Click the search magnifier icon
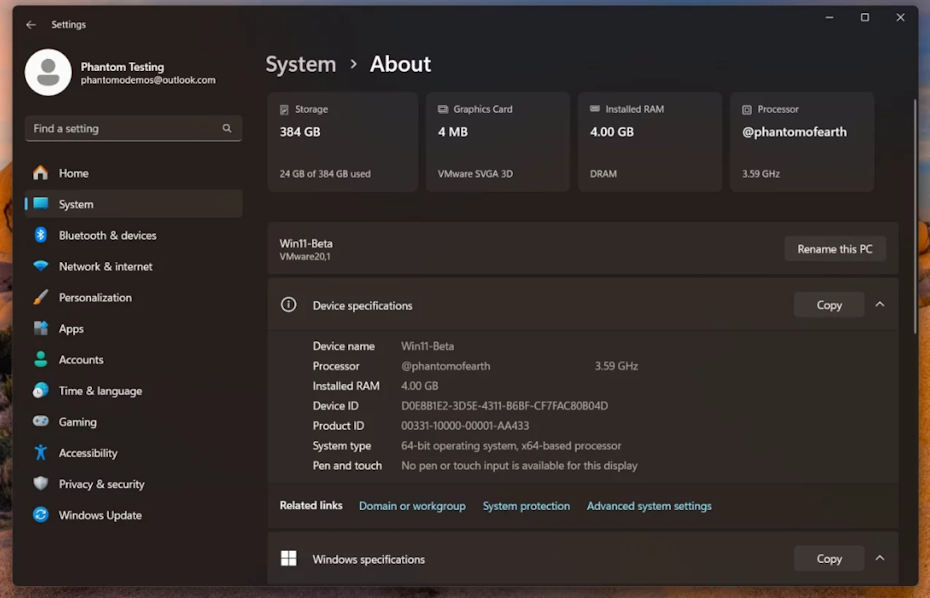 tap(227, 129)
